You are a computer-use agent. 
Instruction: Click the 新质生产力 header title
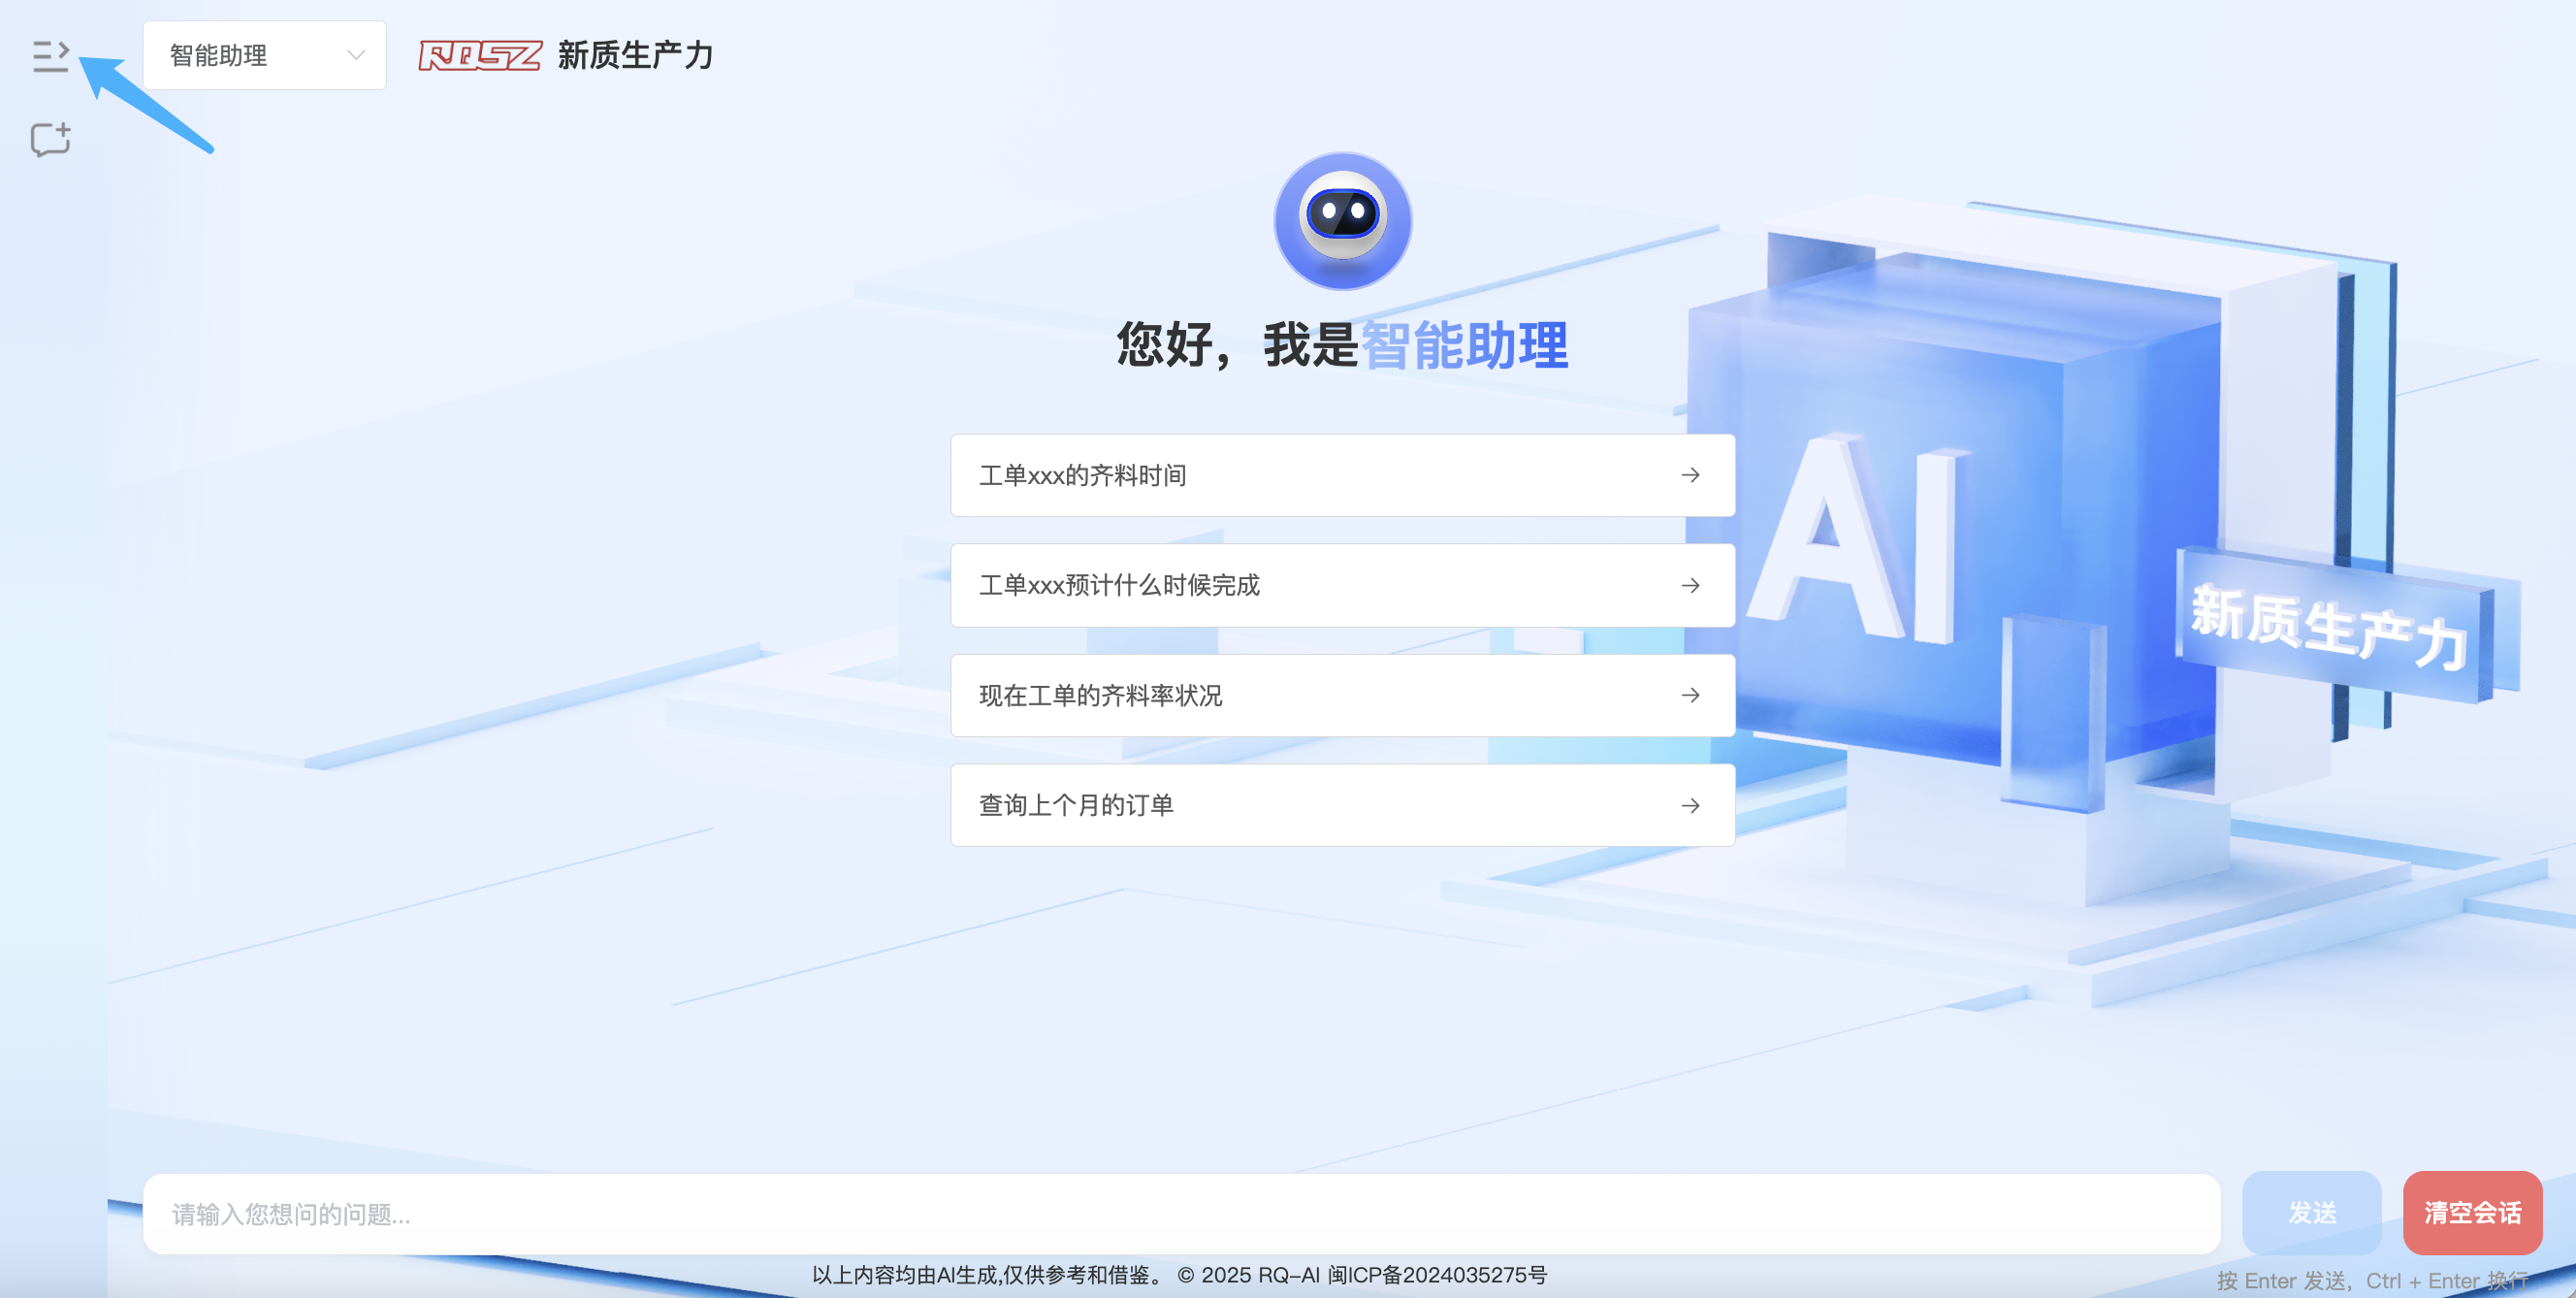click(635, 56)
